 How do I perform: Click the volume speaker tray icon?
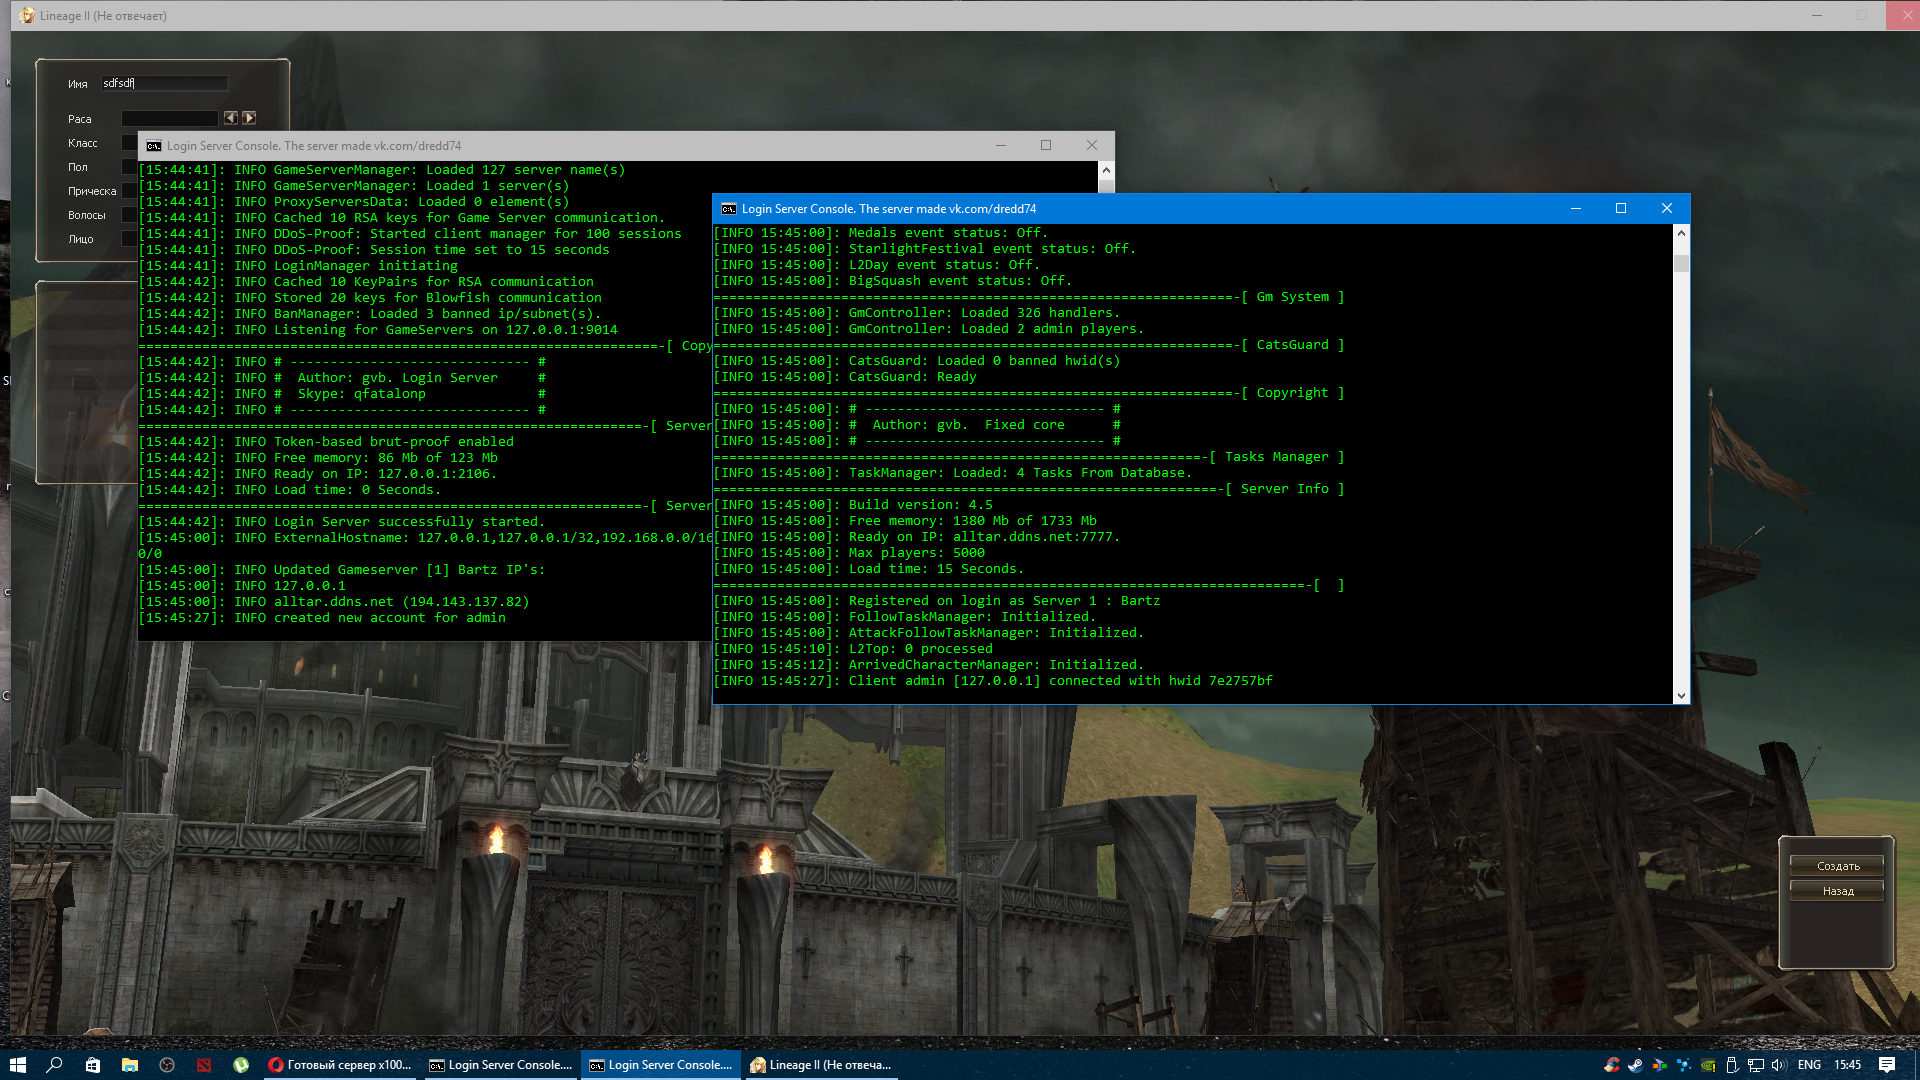coord(1779,1065)
